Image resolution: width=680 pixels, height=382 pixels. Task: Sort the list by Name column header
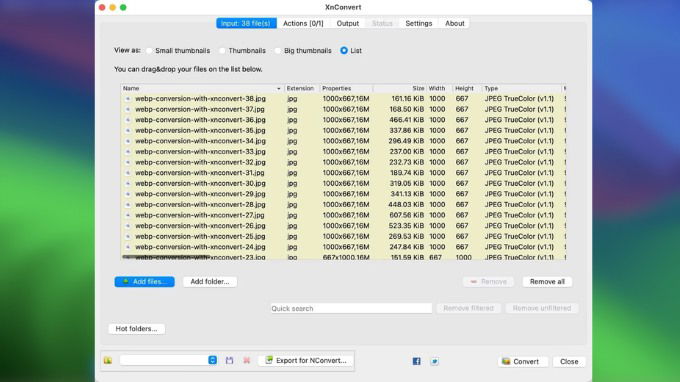202,88
